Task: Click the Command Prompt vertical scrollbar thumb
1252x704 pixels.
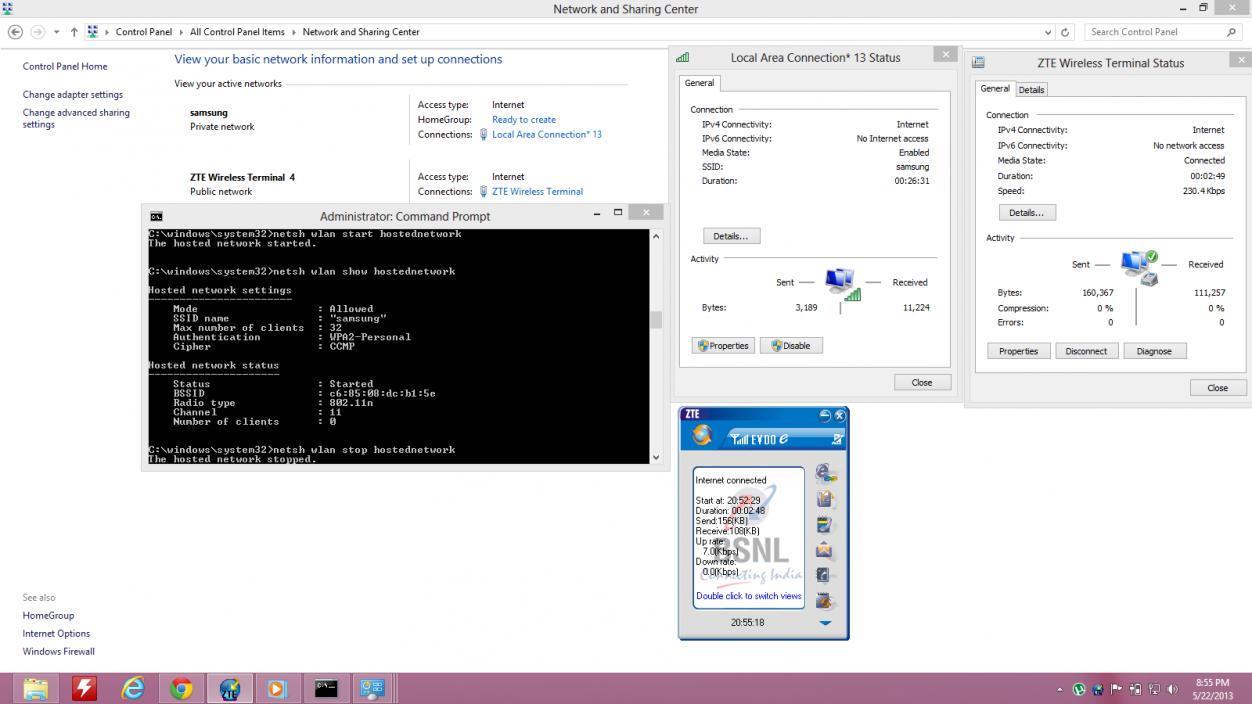Action: click(656, 320)
